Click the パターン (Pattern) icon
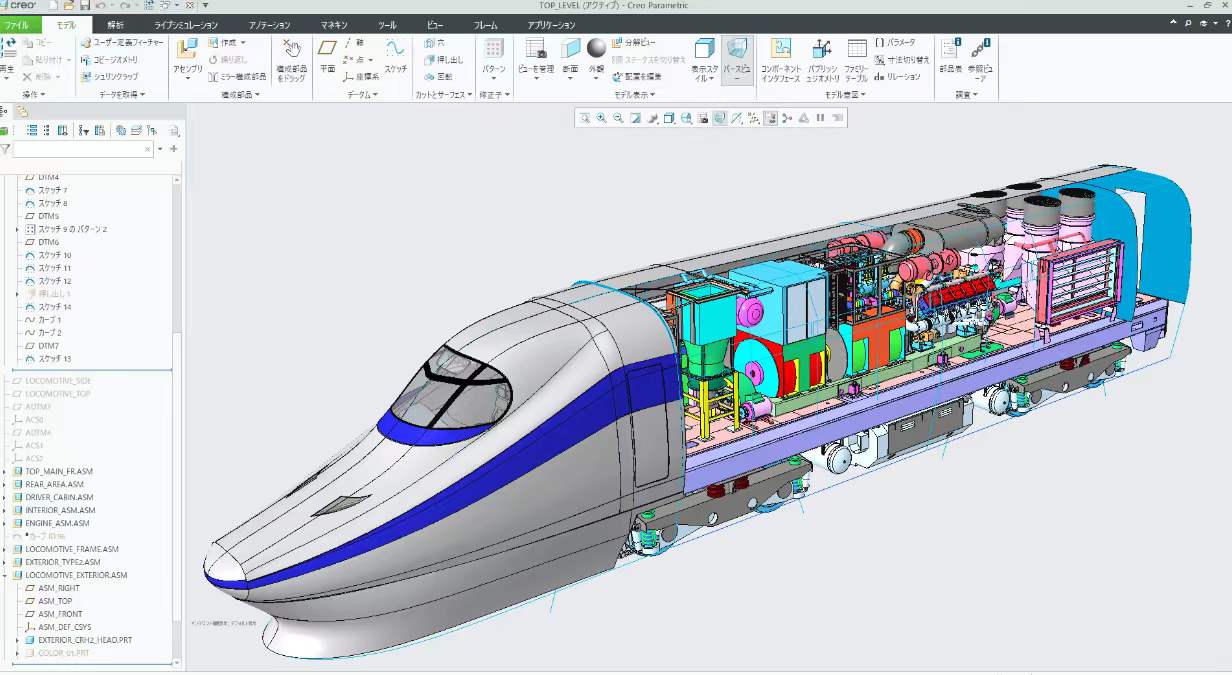The image size is (1232, 675). click(x=494, y=54)
